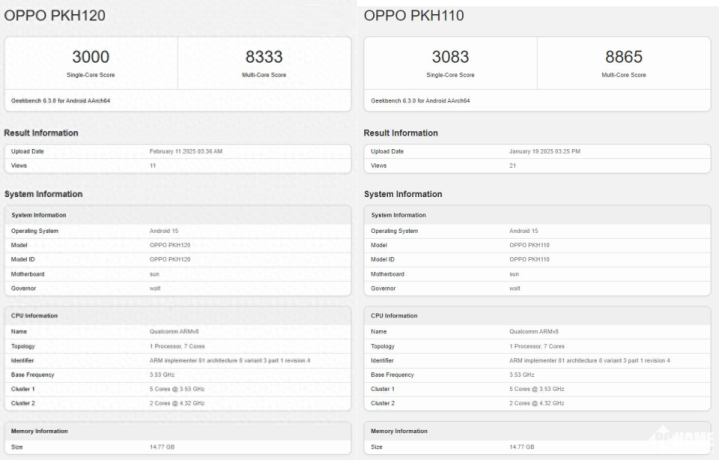
Task: Click upload date "February 11 2025 03:36 AM"
Action: pyautogui.click(x=186, y=151)
